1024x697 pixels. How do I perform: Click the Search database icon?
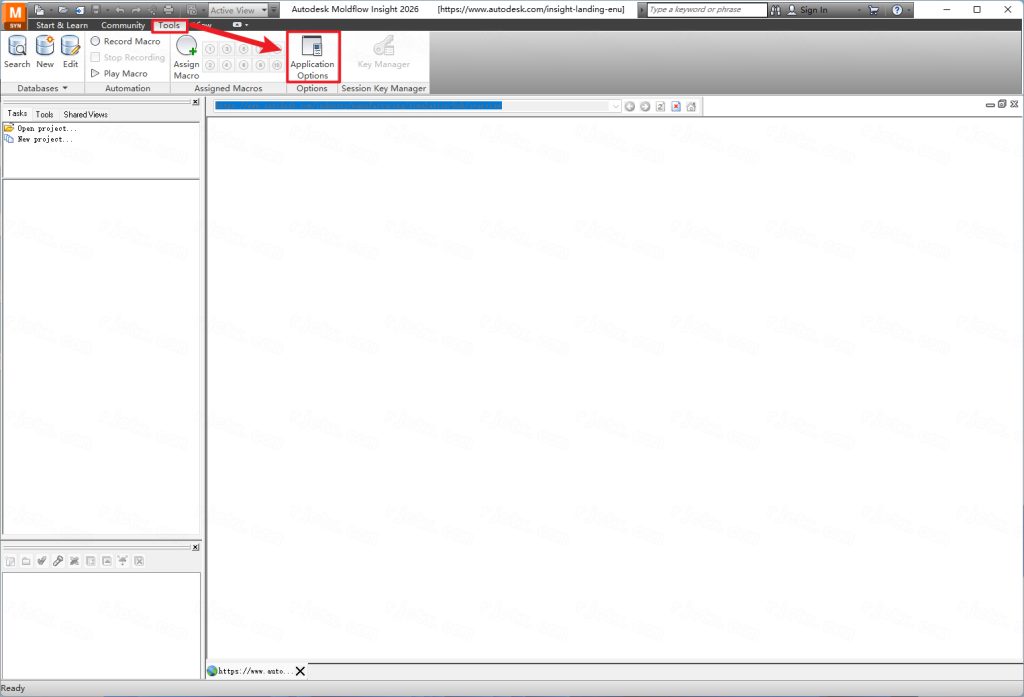(17, 52)
